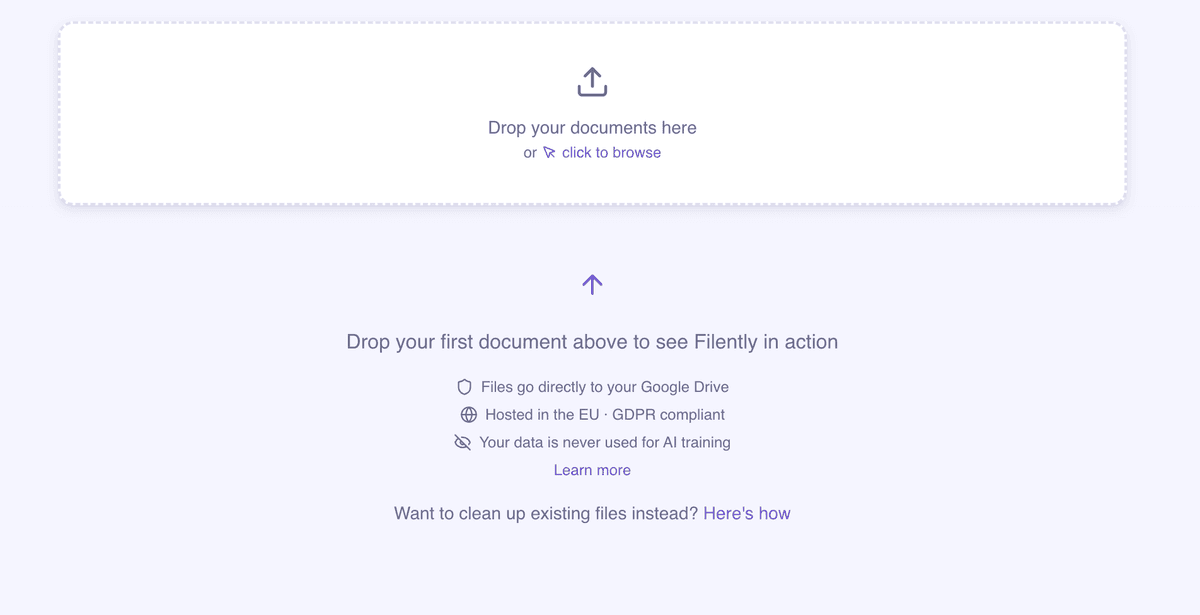Viewport: 1200px width, 615px height.
Task: Click the globe icon beside the GDPR notice
Action: click(x=467, y=414)
